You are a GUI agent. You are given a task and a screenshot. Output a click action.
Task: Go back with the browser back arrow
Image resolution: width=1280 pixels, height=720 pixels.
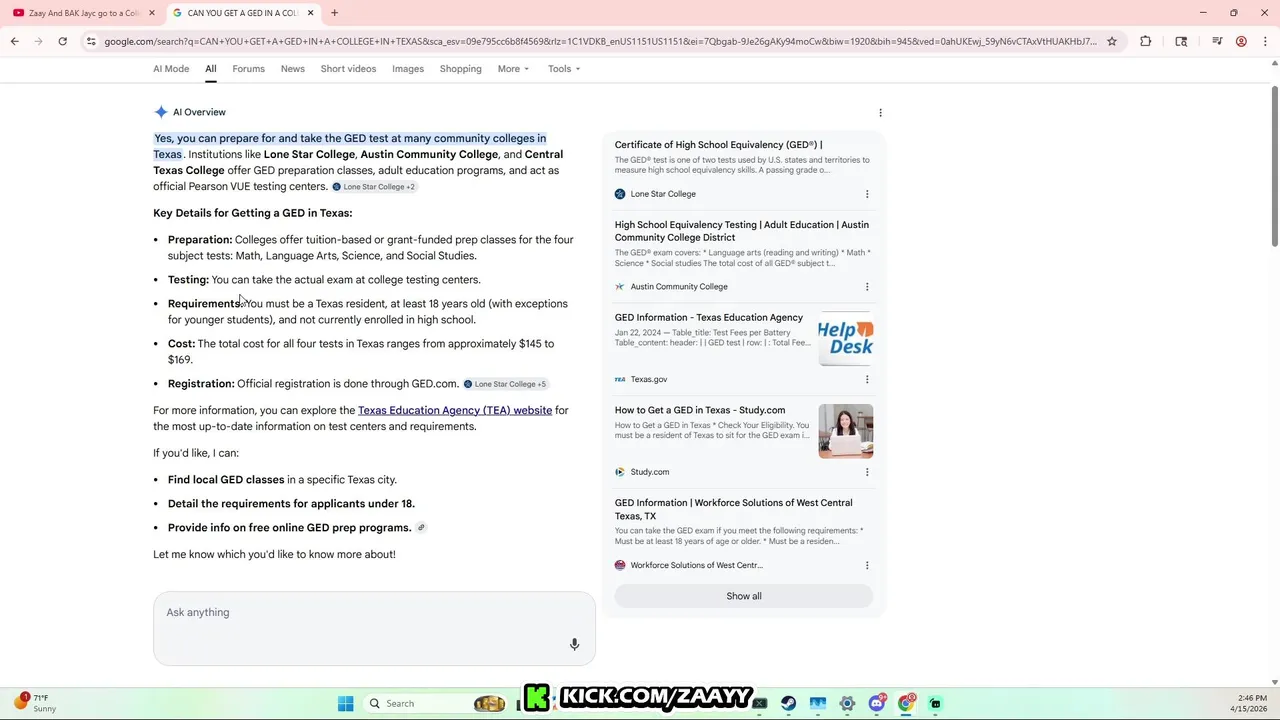click(x=14, y=41)
